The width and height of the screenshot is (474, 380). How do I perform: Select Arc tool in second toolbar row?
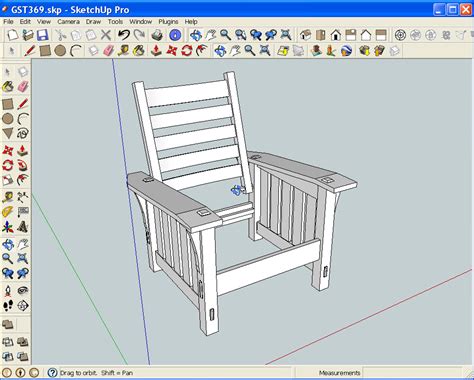pyautogui.click(x=76, y=51)
